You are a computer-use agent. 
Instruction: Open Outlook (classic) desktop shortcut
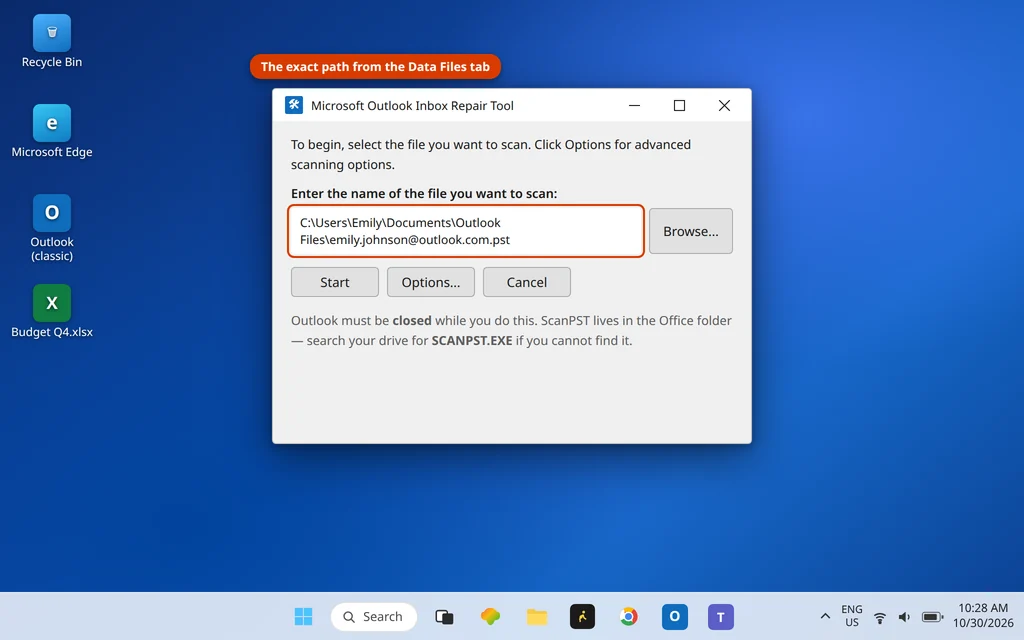pos(52,228)
